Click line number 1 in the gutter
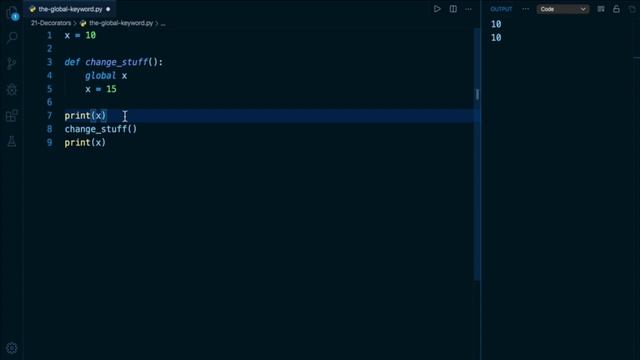Screen dimensions: 640x360 pyautogui.click(x=49, y=36)
